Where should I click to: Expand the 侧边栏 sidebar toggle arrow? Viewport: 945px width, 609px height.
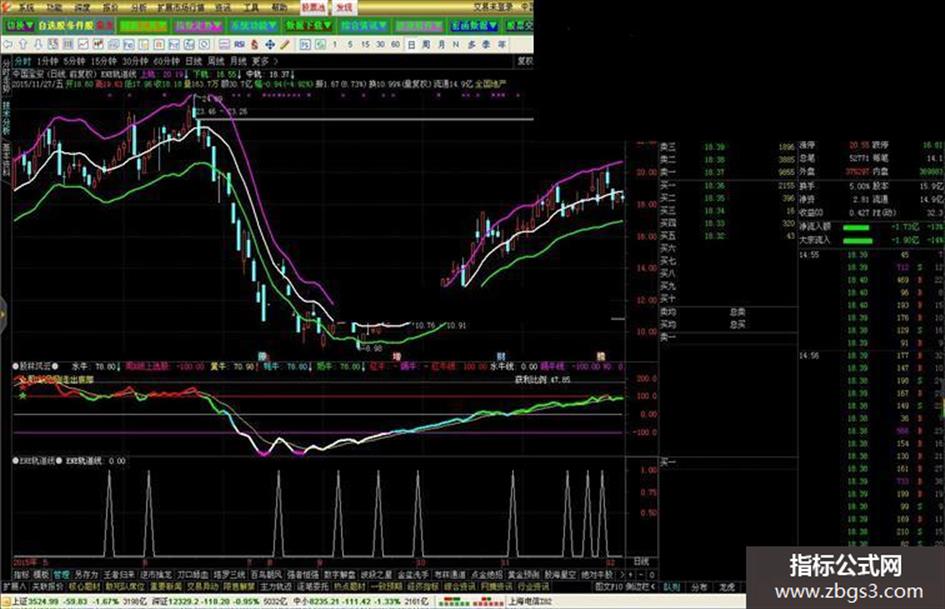pyautogui.click(x=642, y=586)
